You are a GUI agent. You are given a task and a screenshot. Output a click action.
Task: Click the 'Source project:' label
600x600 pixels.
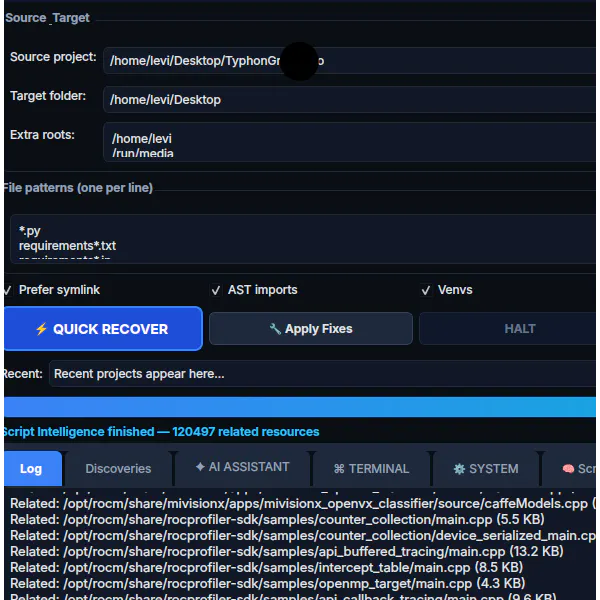tap(53, 57)
